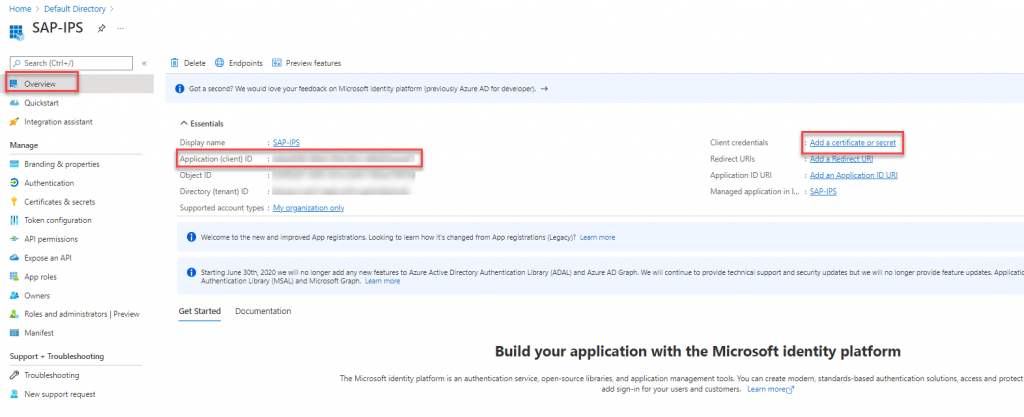The image size is (1024, 417).
Task: Click My organization only link
Action: coord(308,208)
